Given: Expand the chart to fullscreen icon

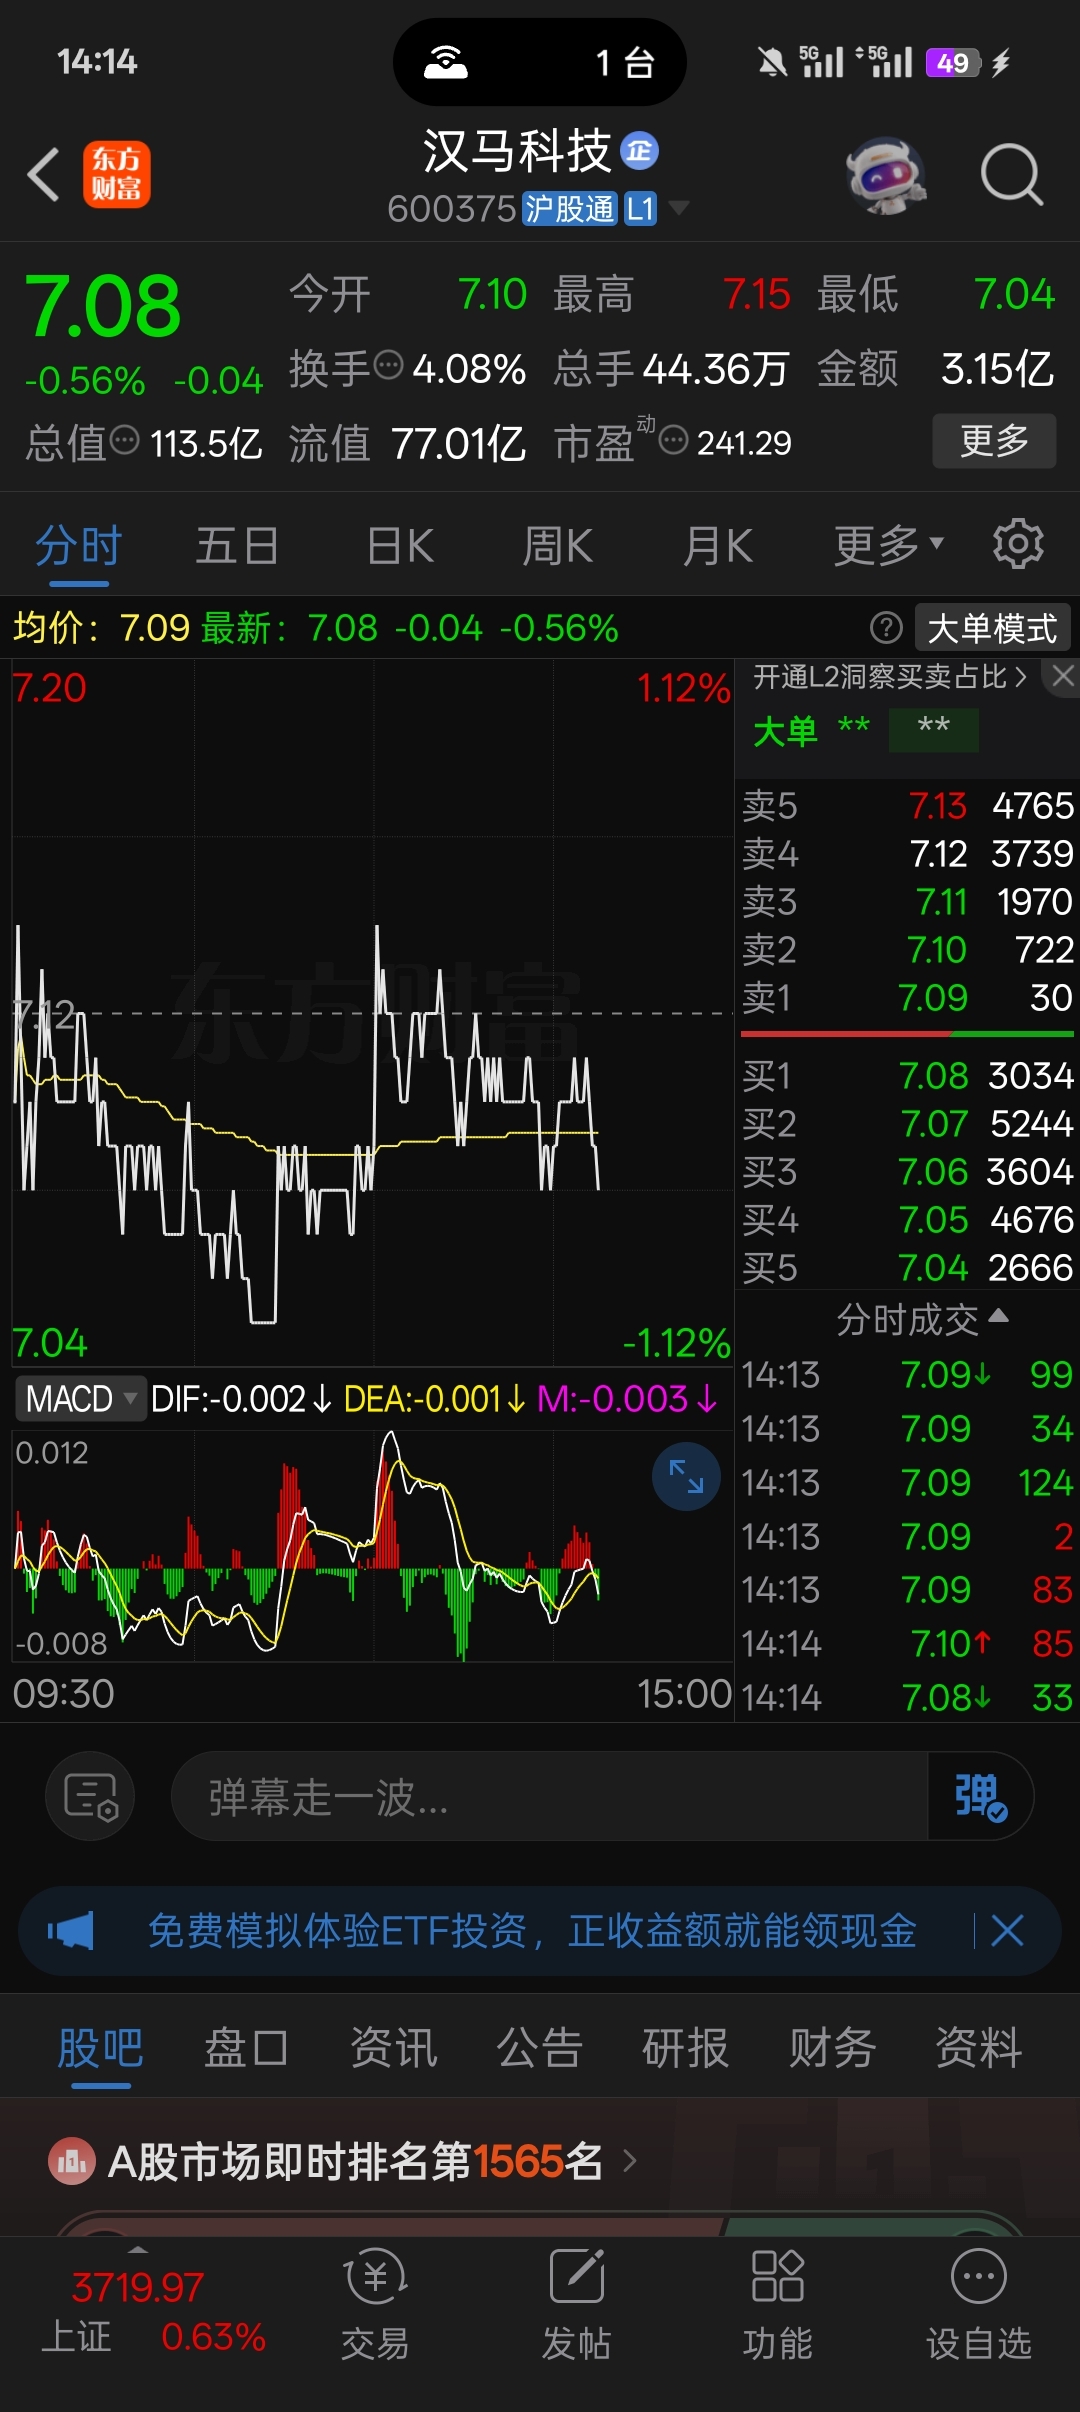Looking at the screenshot, I should (686, 1476).
